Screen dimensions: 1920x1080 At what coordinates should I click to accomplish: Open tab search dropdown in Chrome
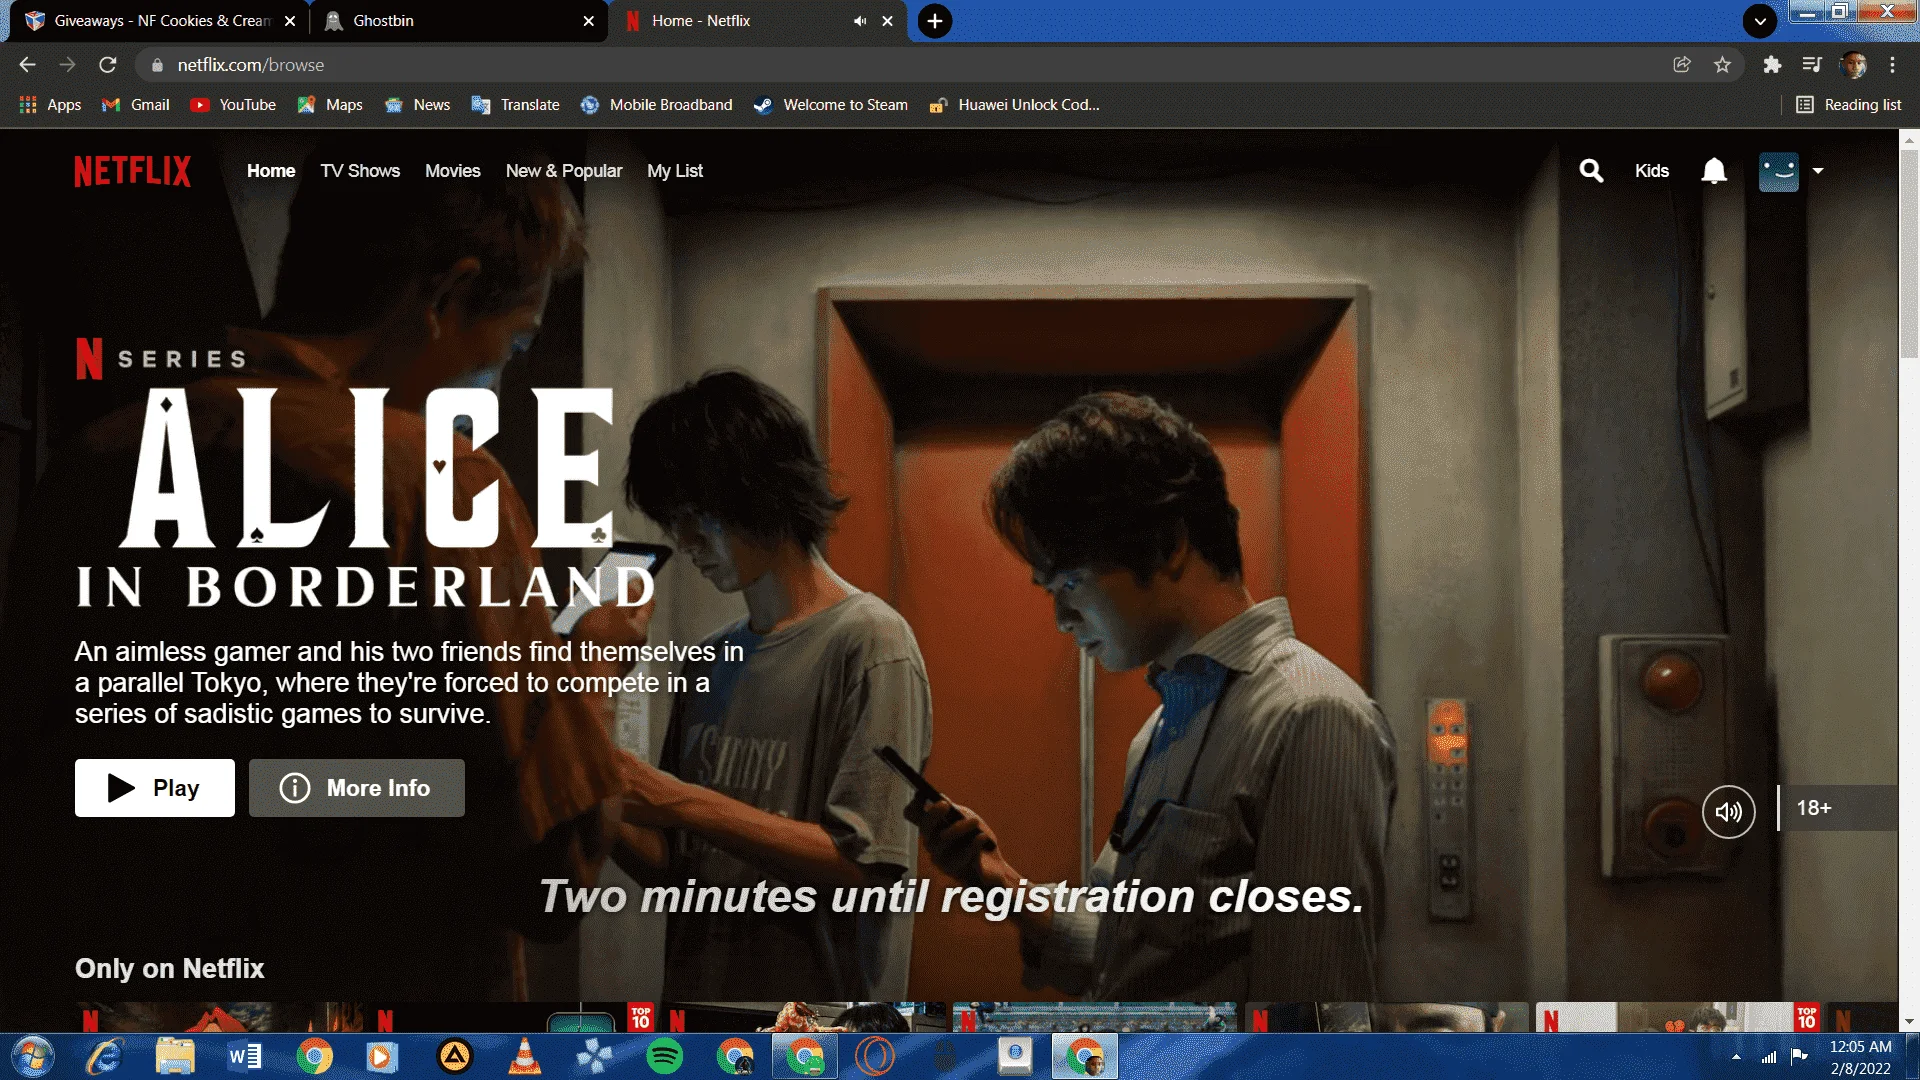tap(1760, 21)
